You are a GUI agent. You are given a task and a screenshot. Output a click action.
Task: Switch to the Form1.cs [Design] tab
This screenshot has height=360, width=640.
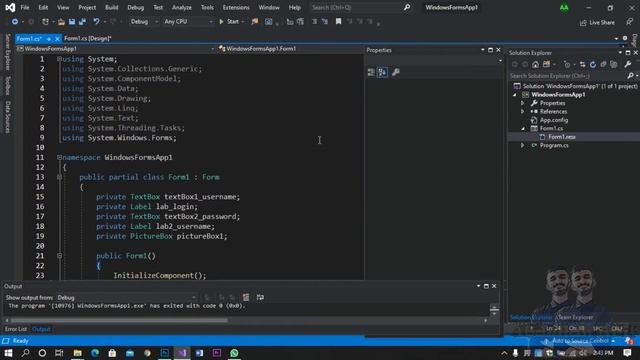88,38
